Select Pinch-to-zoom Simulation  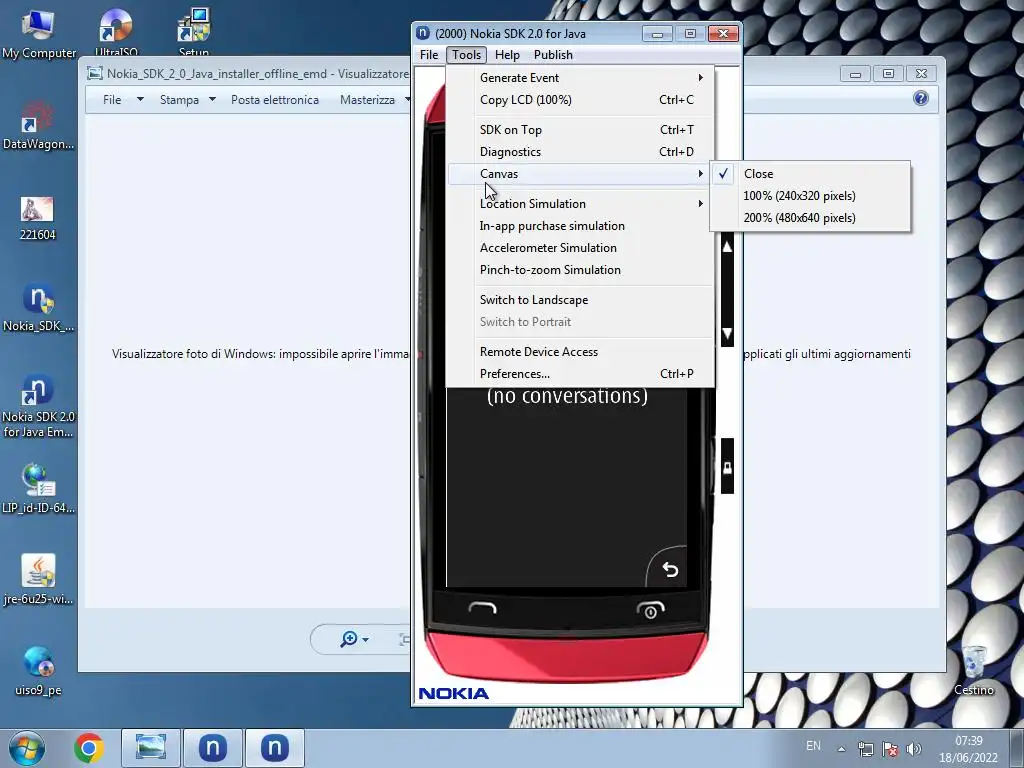pyautogui.click(x=580, y=270)
